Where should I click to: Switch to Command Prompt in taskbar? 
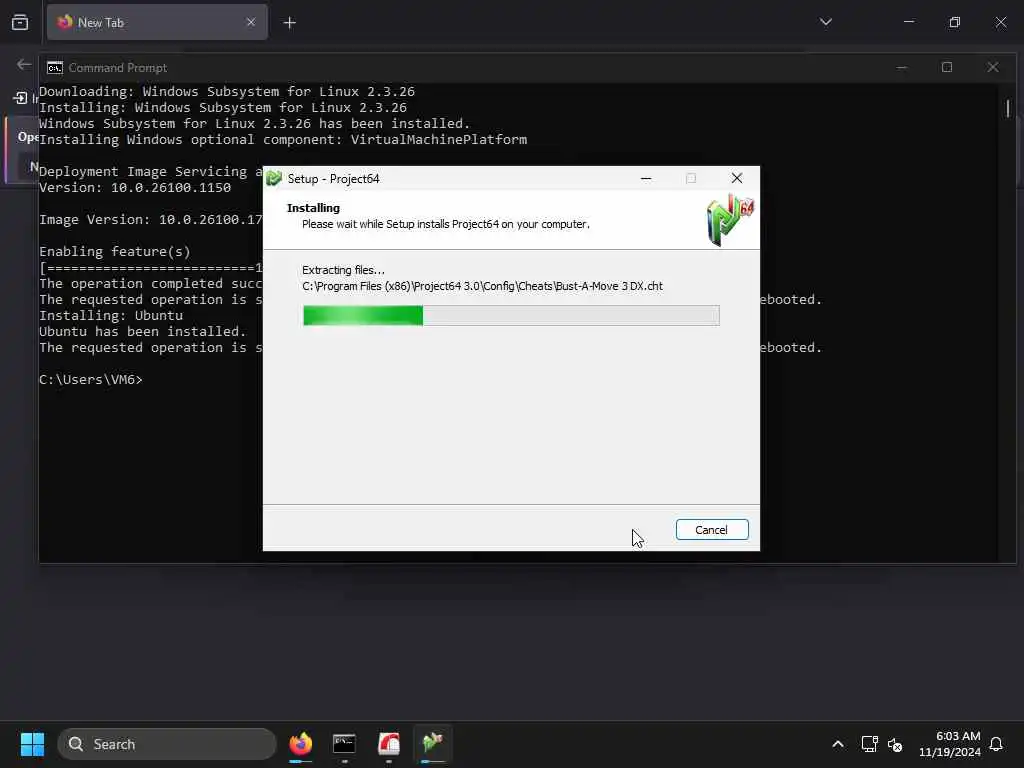(x=344, y=744)
